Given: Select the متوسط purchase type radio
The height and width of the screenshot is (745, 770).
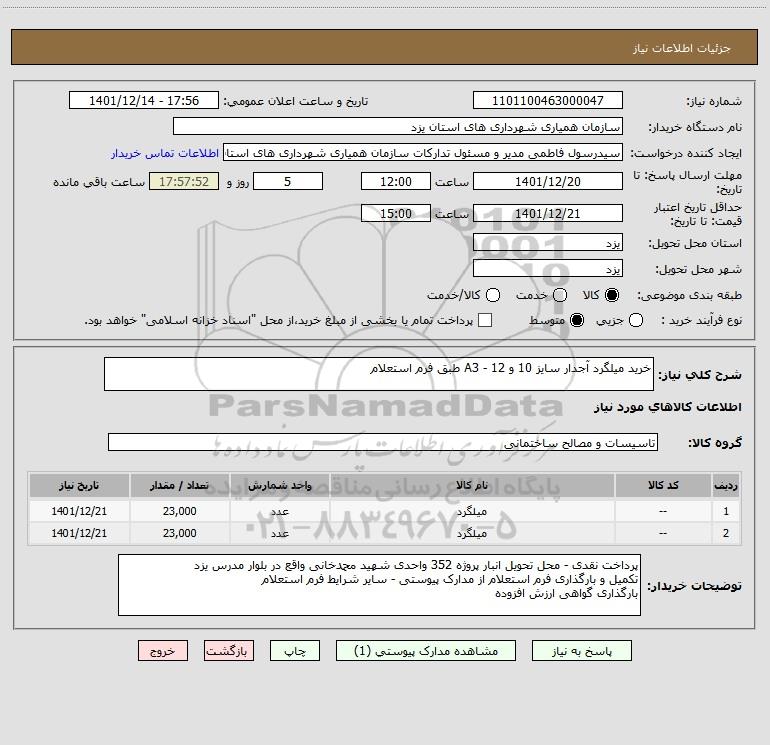Looking at the screenshot, I should tap(577, 320).
